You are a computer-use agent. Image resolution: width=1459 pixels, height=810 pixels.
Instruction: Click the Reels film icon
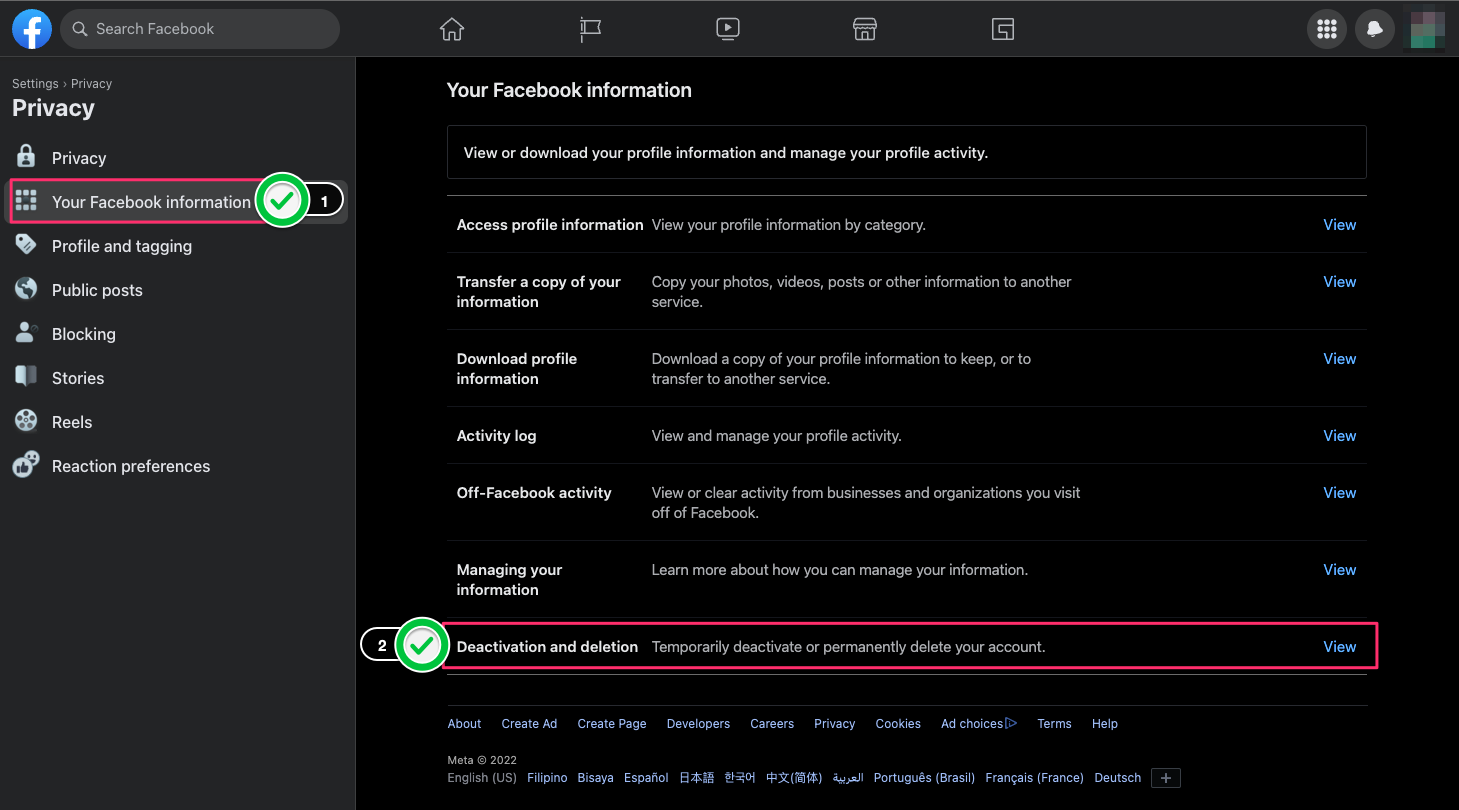coord(26,421)
